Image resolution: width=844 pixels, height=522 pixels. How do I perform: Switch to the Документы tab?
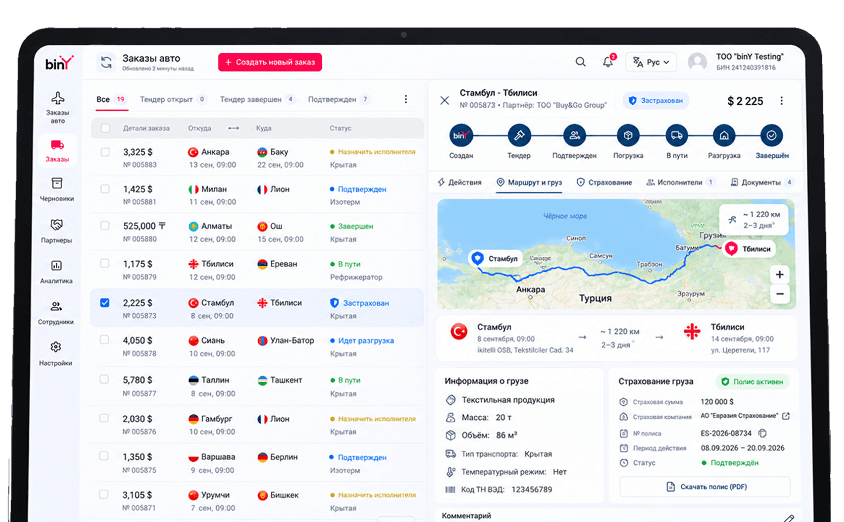762,182
